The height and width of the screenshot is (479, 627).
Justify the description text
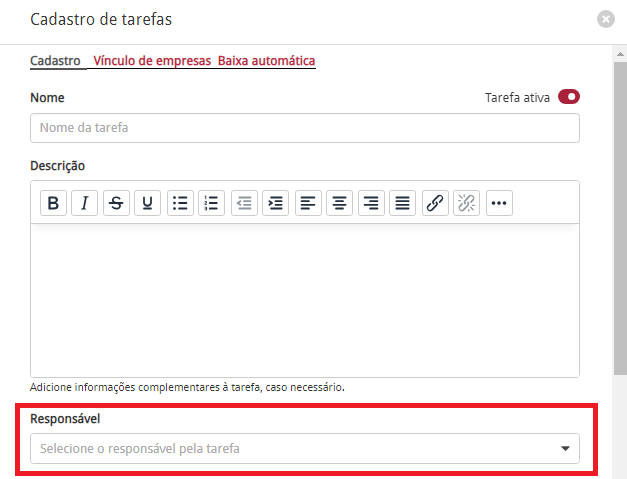click(x=403, y=203)
